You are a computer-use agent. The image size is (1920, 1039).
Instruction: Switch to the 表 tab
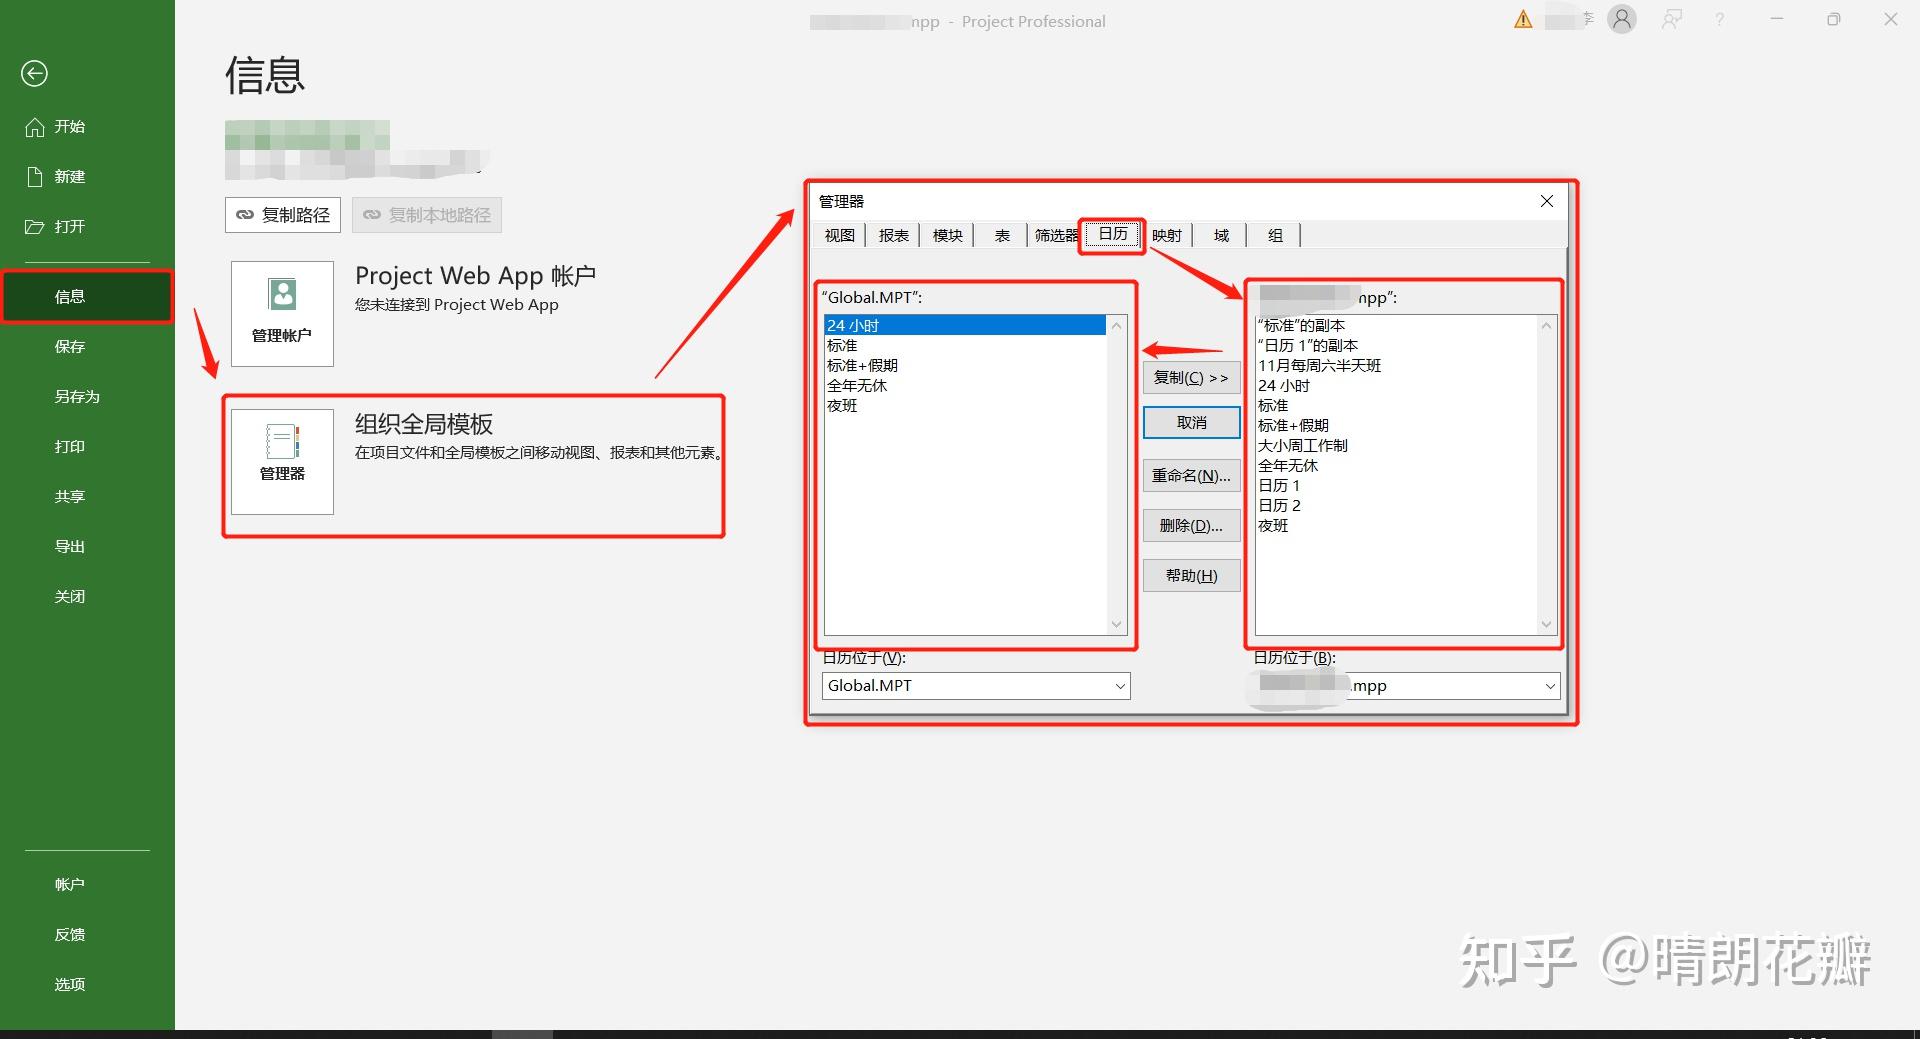(1002, 235)
